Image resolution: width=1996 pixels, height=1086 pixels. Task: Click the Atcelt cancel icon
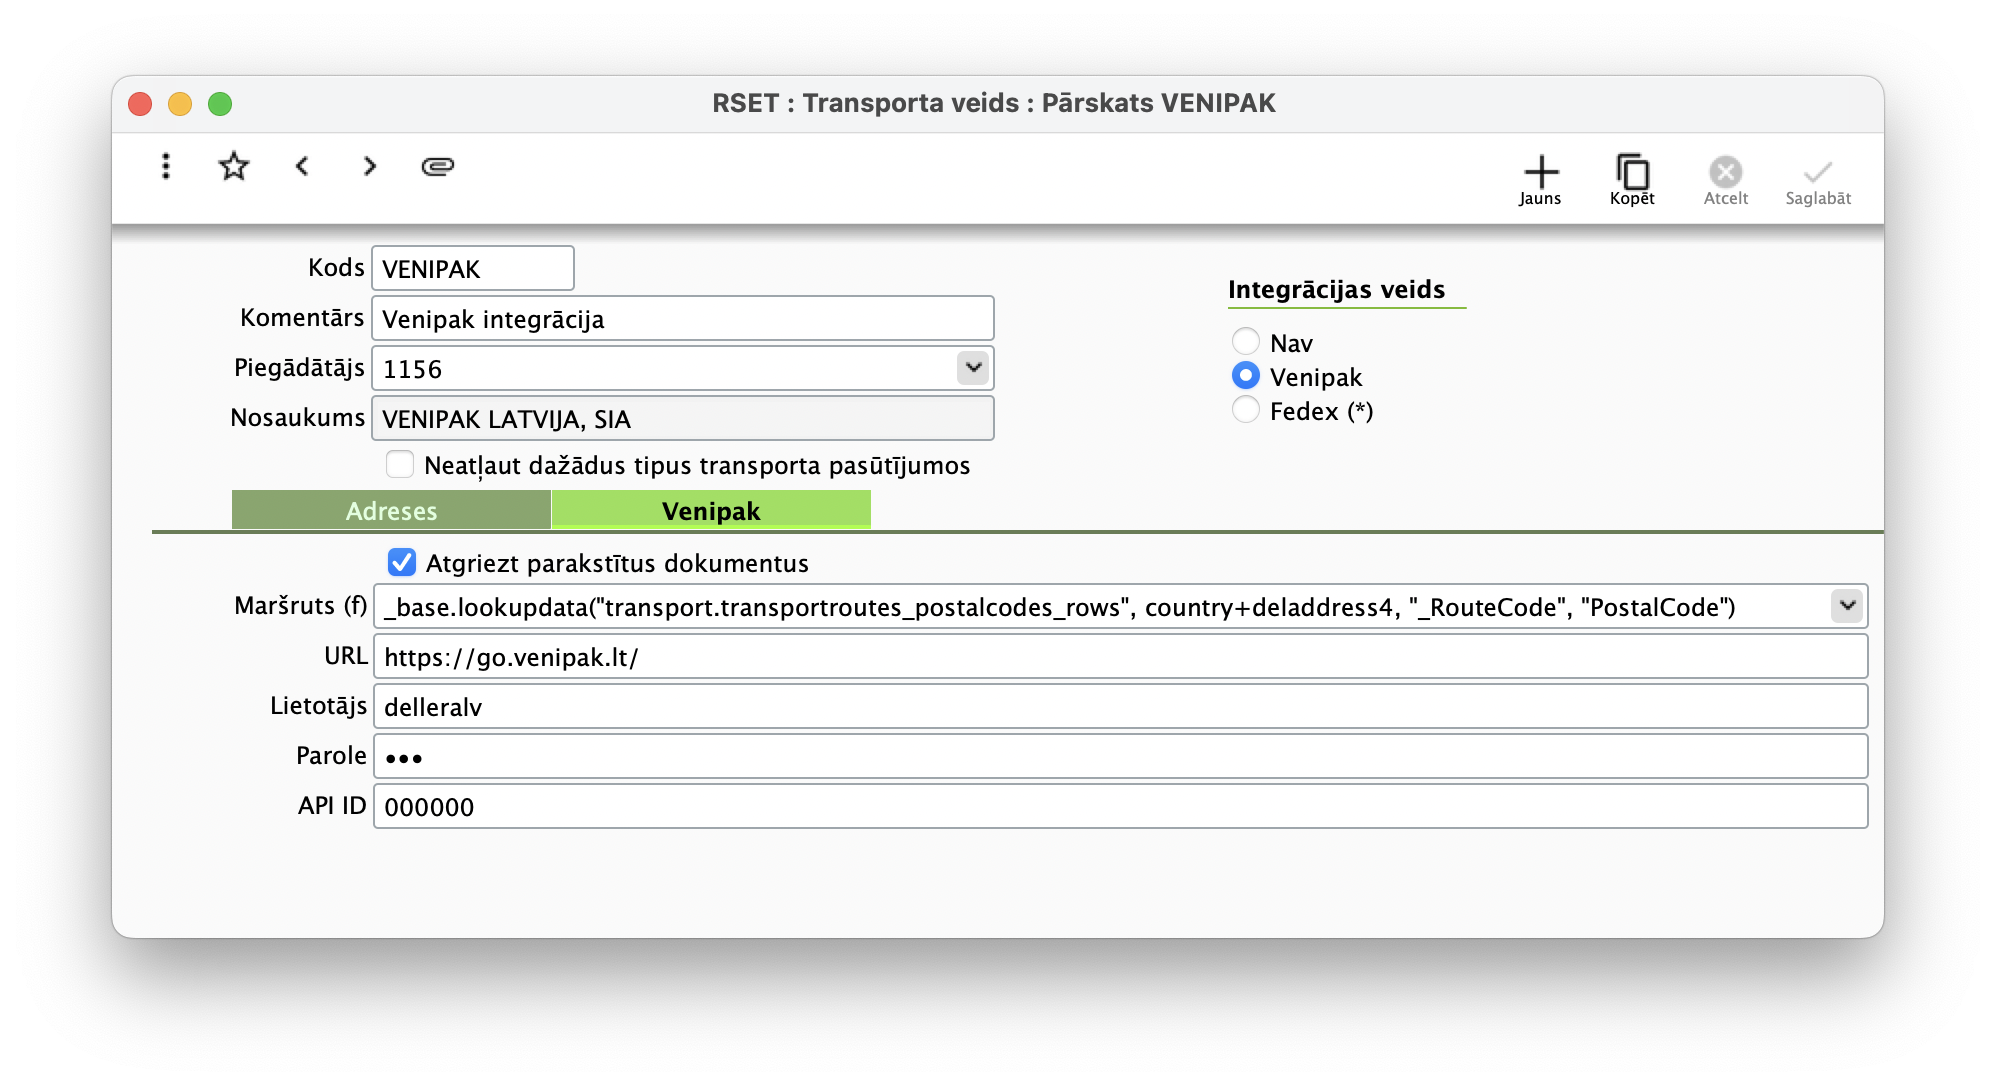click(1725, 180)
